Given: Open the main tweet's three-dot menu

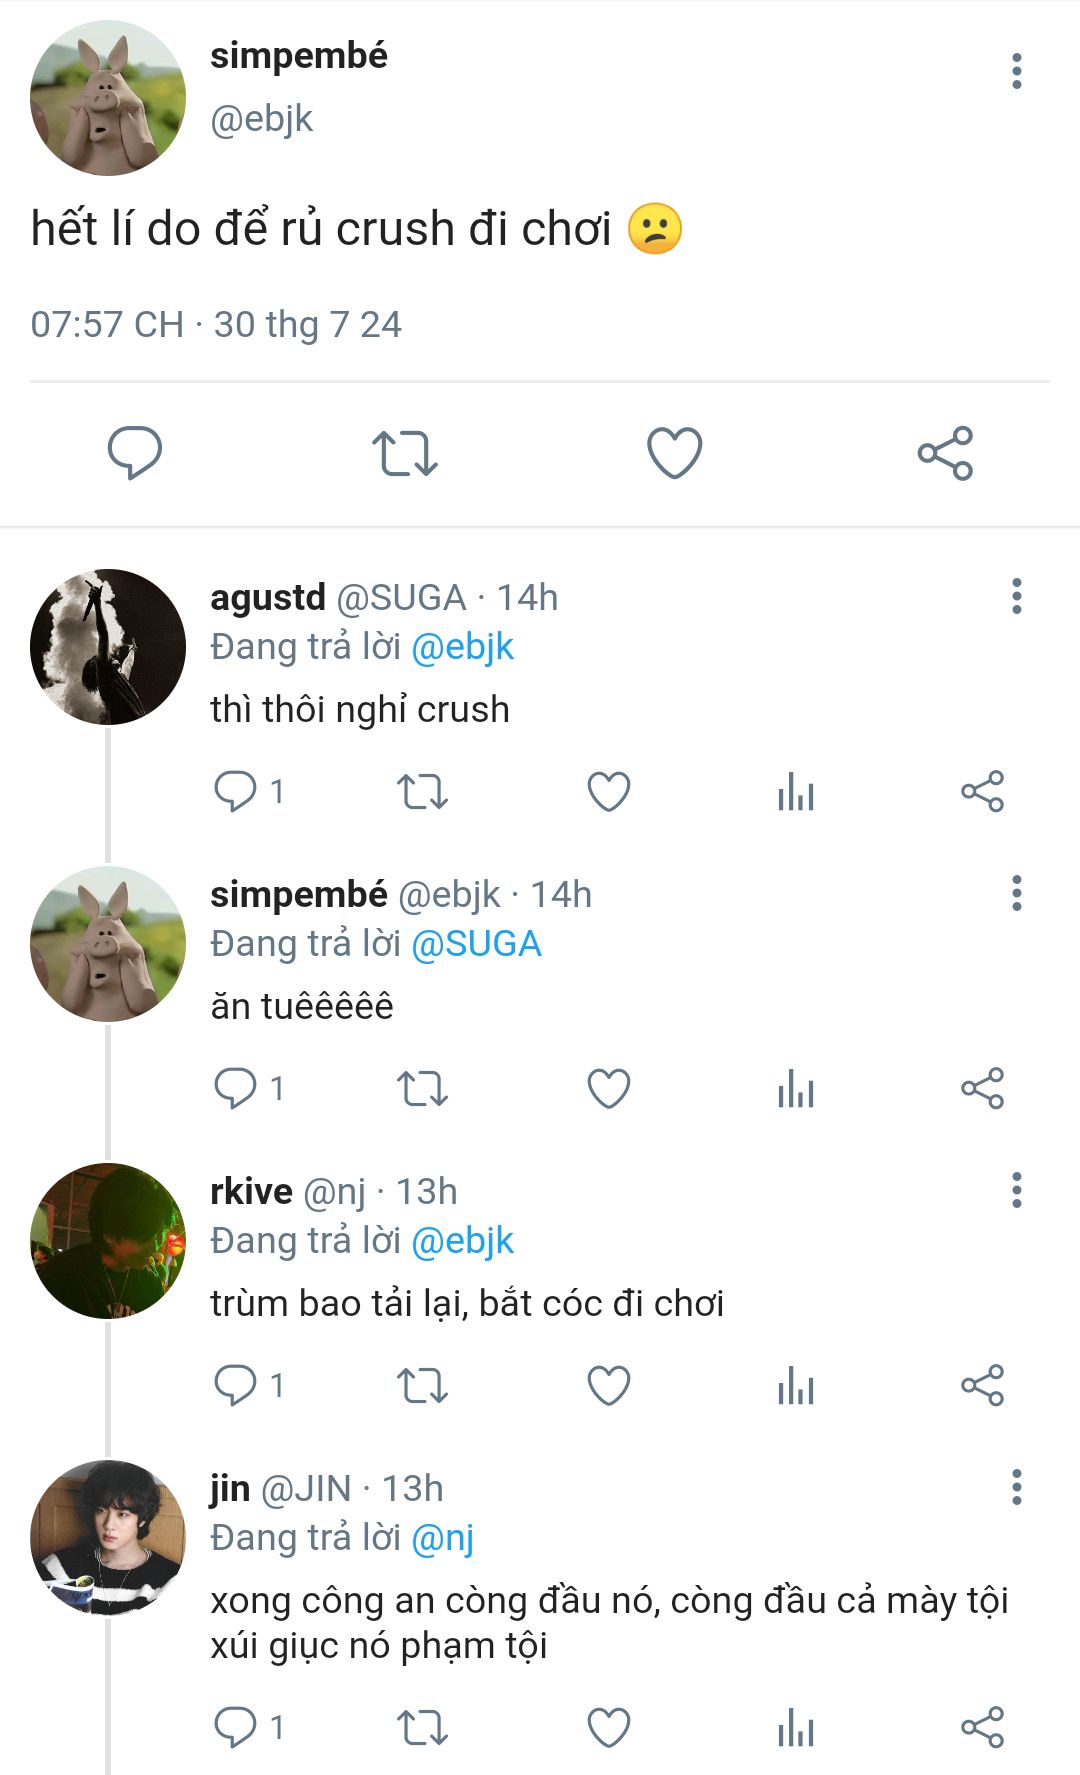Looking at the screenshot, I should pos(1016,71).
